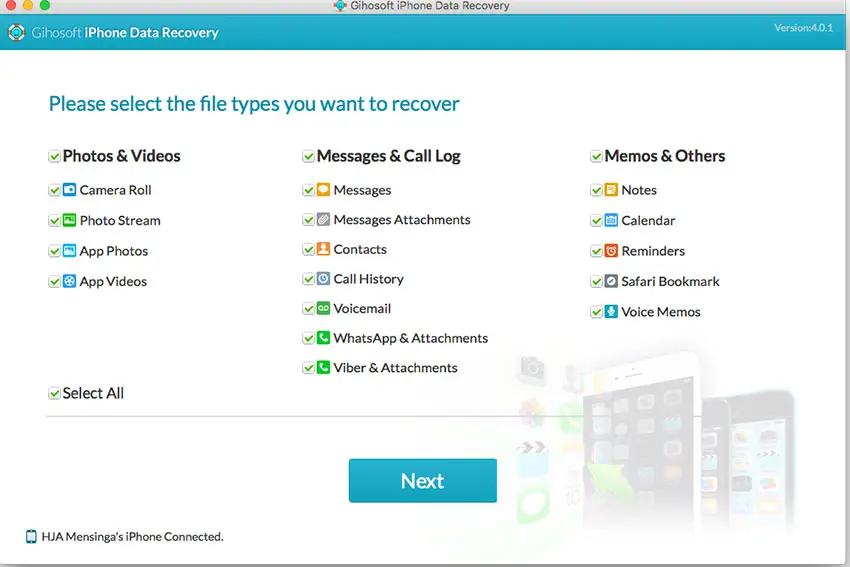The height and width of the screenshot is (567, 850).
Task: Click the 'Safari Bookmark' label
Action: click(x=671, y=281)
